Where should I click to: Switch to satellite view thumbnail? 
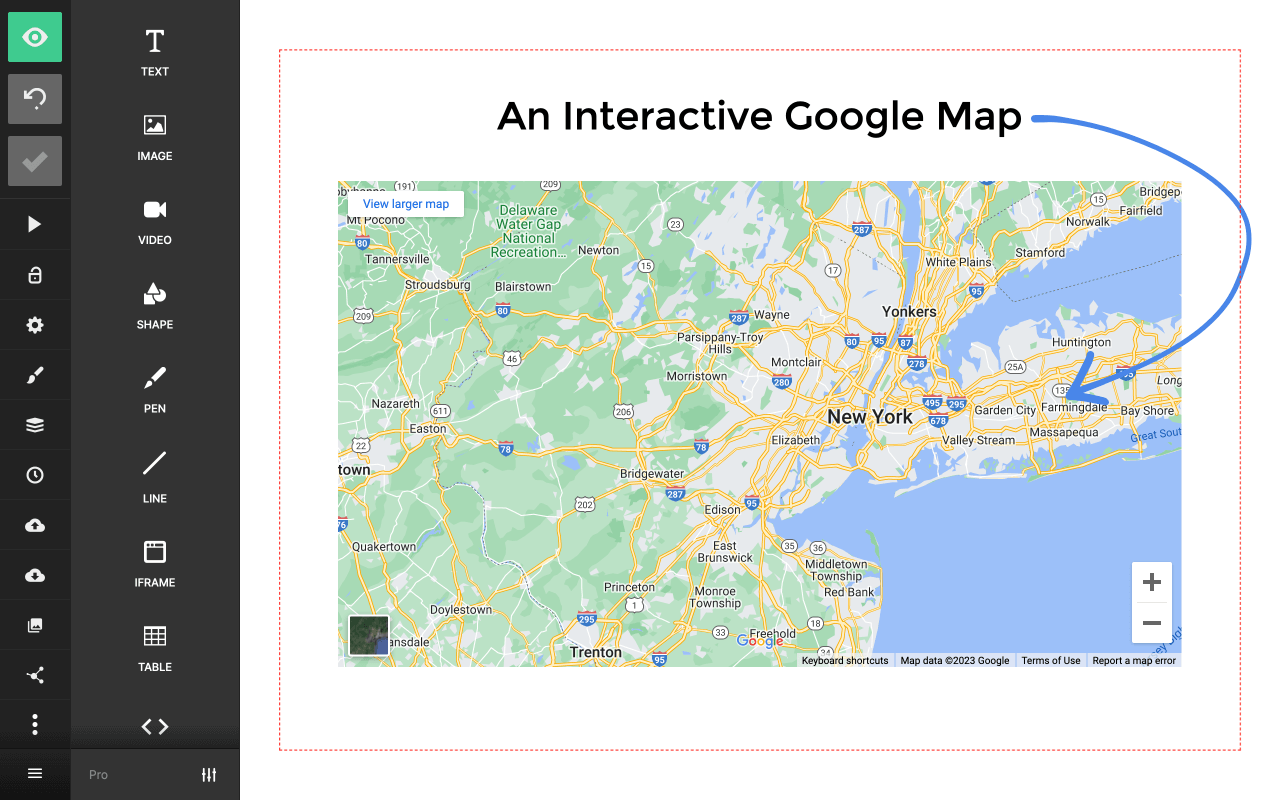click(369, 636)
